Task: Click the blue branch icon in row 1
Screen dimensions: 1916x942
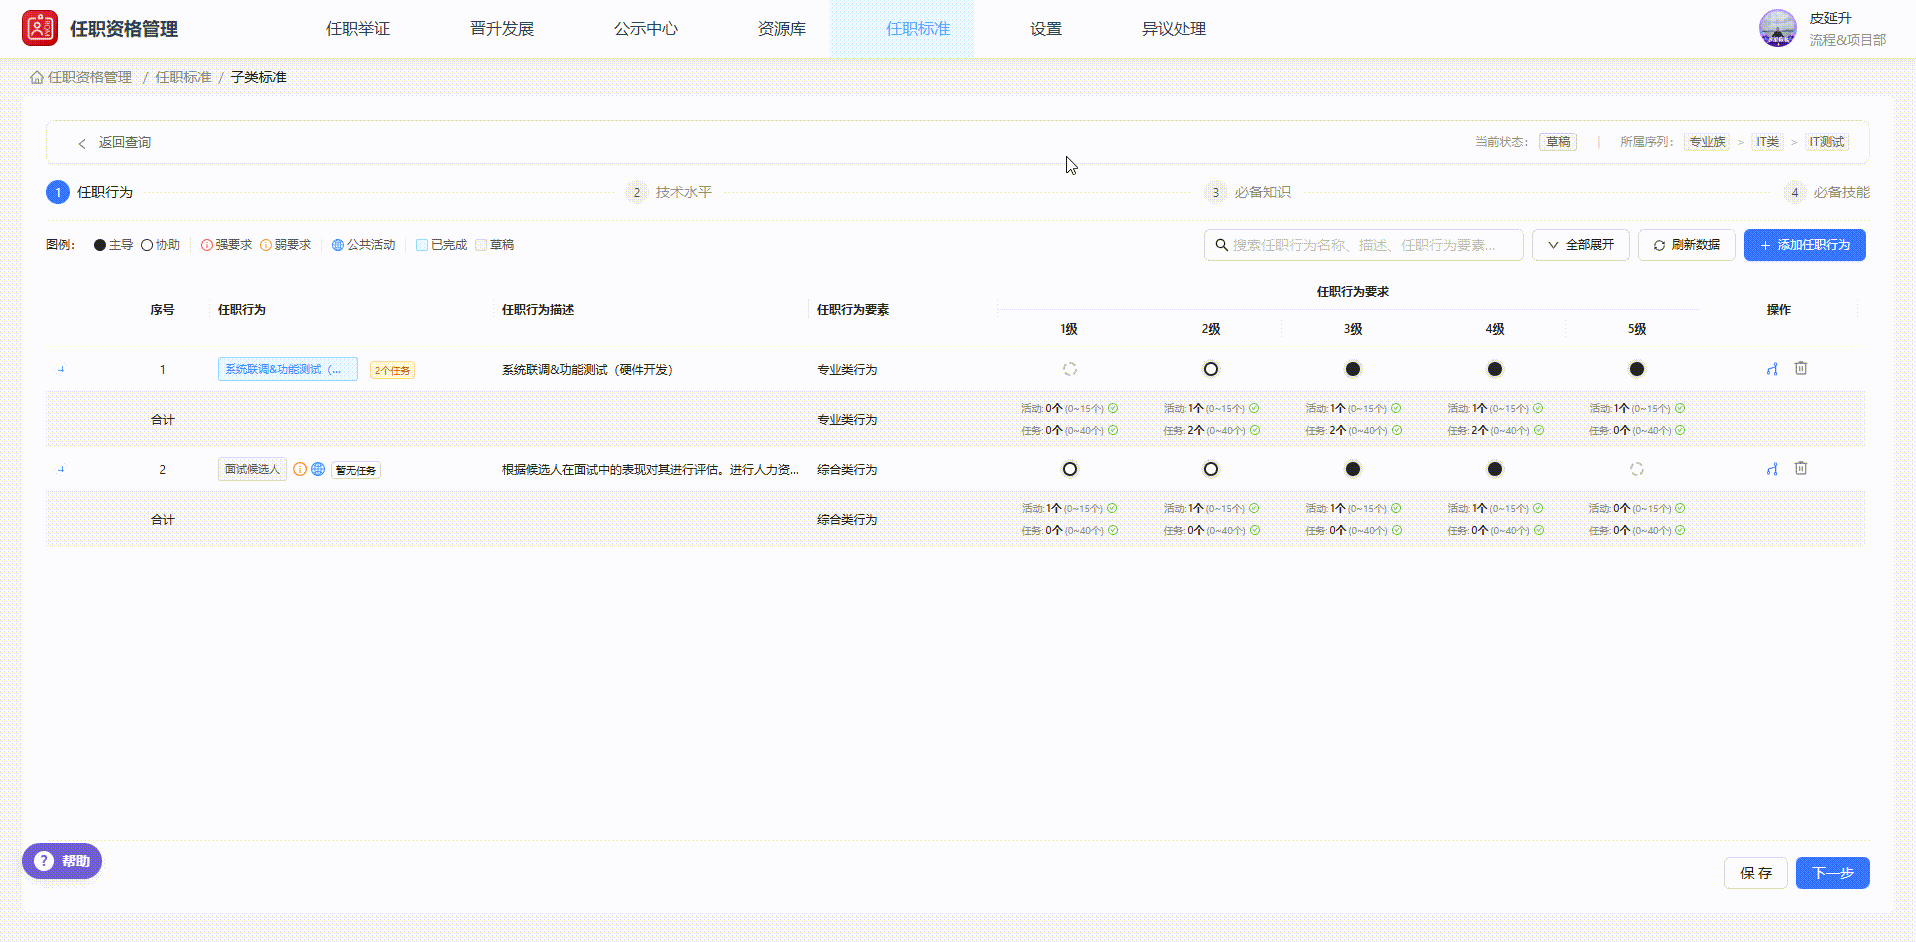Action: pos(1772,369)
